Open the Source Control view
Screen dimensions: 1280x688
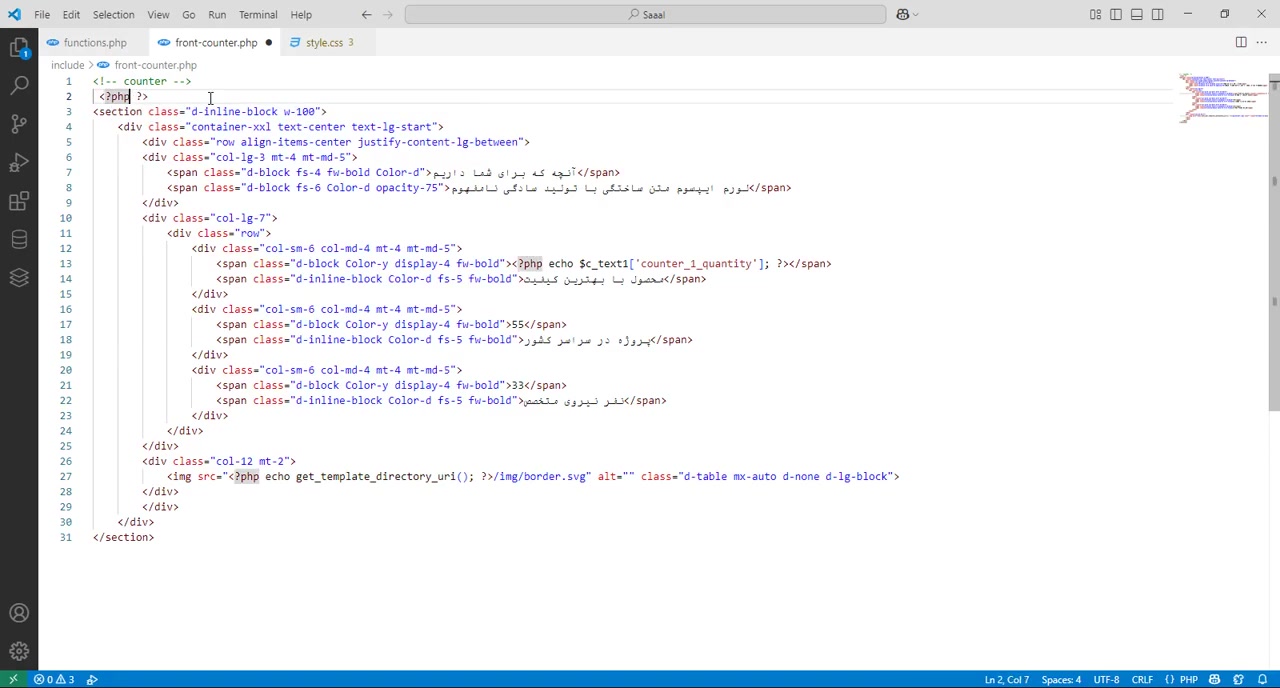[19, 124]
